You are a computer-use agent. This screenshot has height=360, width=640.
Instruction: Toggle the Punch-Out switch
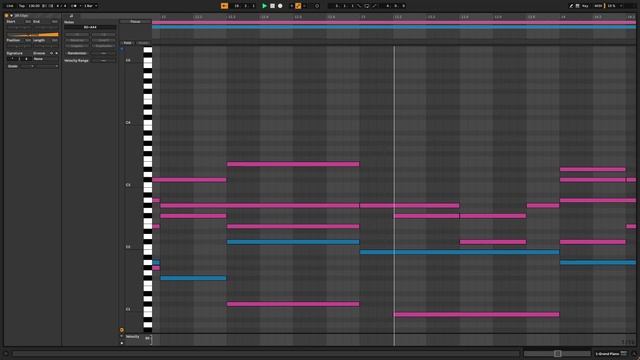374,6
